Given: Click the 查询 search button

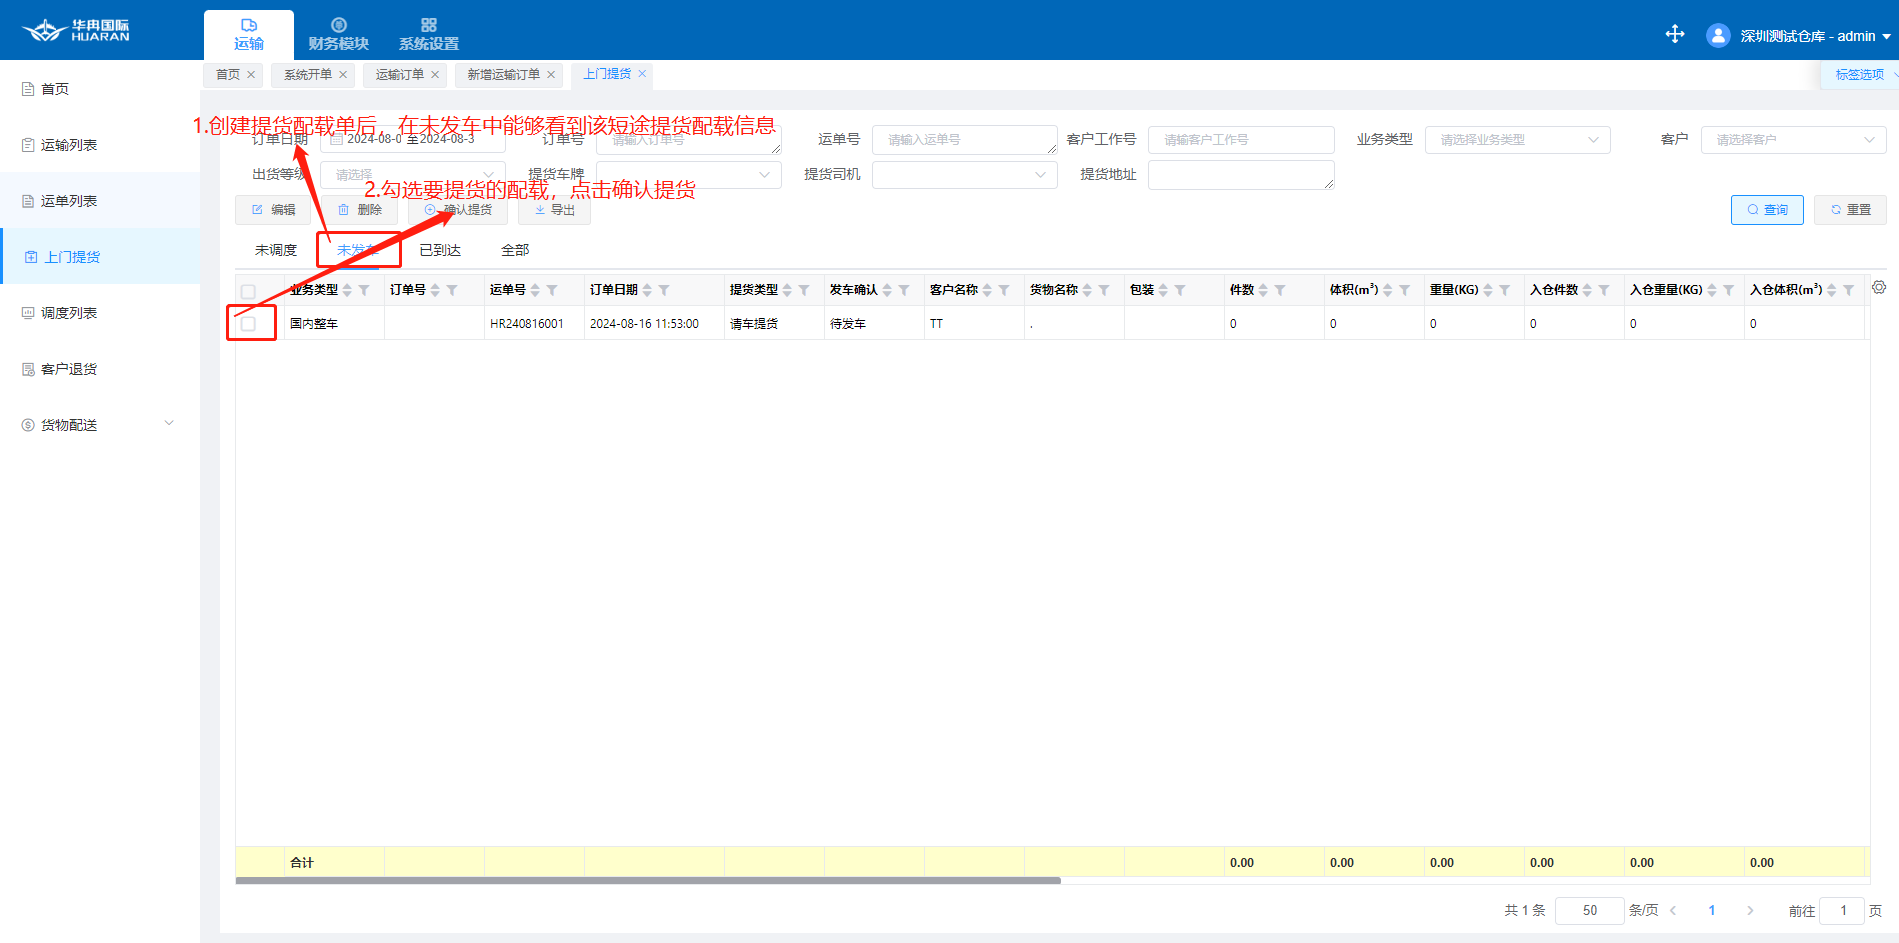Looking at the screenshot, I should 1767,210.
